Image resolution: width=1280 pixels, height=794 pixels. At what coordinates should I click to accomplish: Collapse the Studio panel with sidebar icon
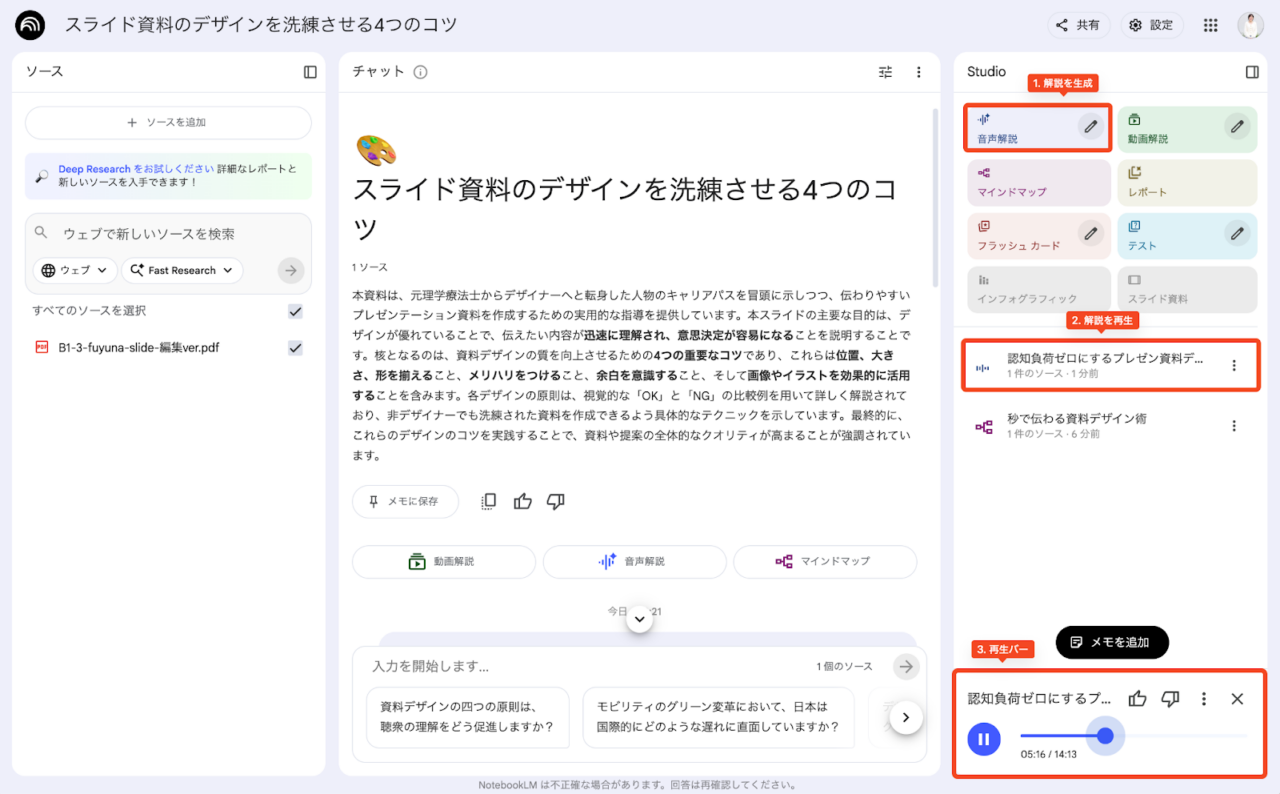tap(1252, 72)
